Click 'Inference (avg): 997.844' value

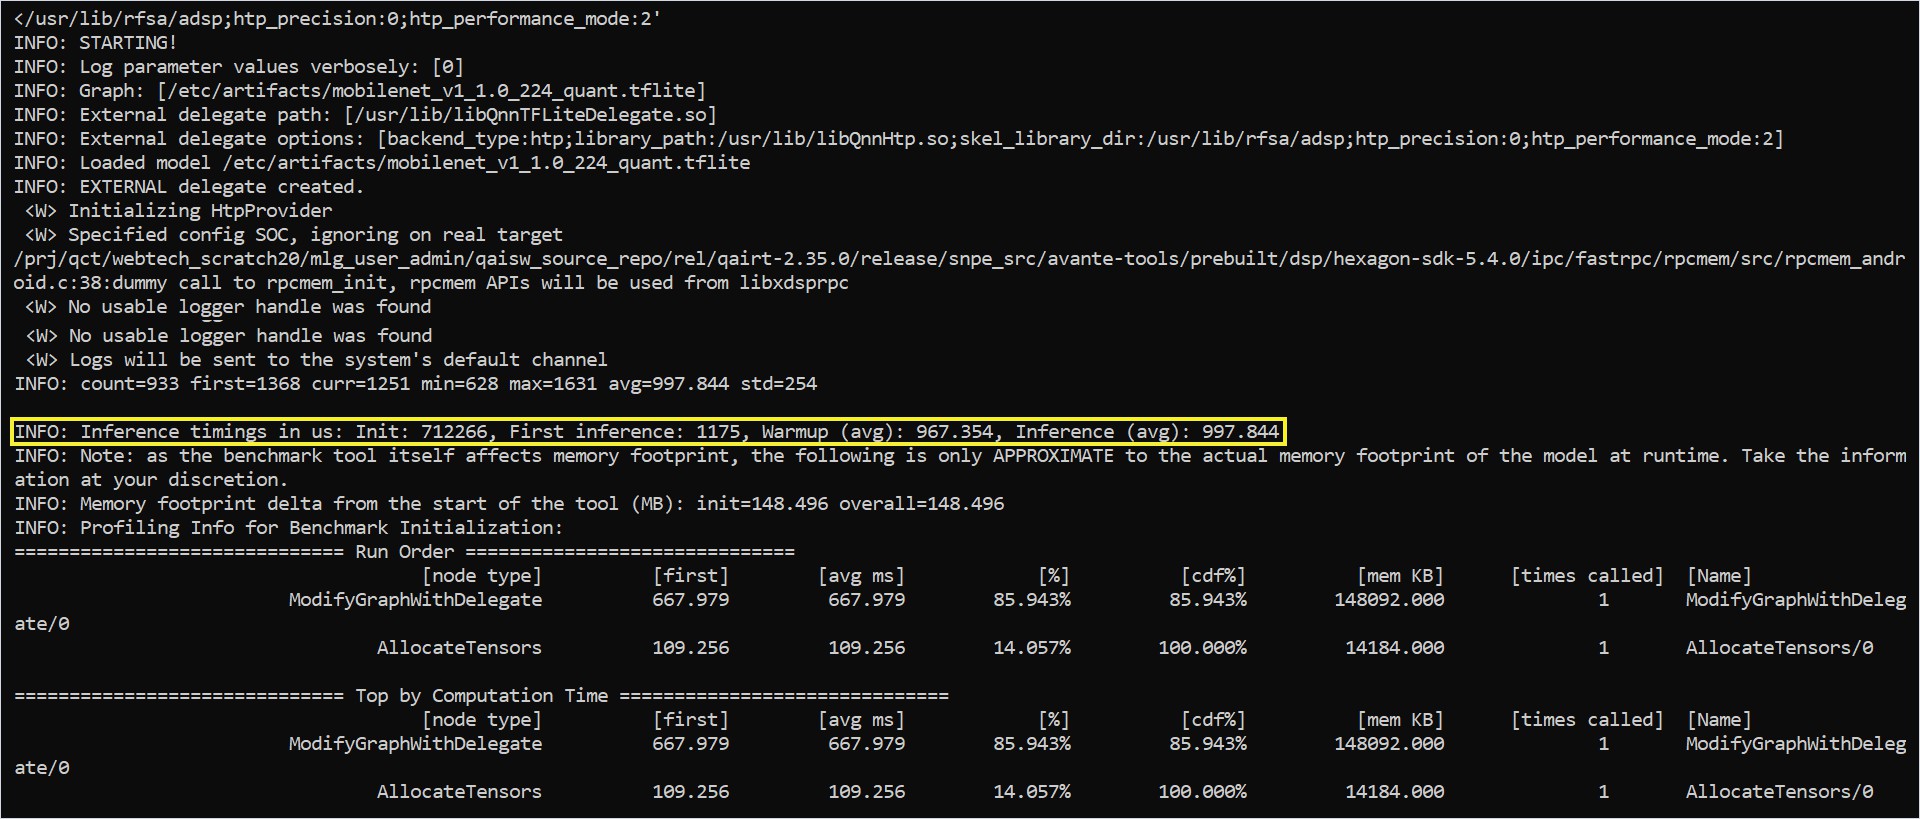click(1147, 432)
